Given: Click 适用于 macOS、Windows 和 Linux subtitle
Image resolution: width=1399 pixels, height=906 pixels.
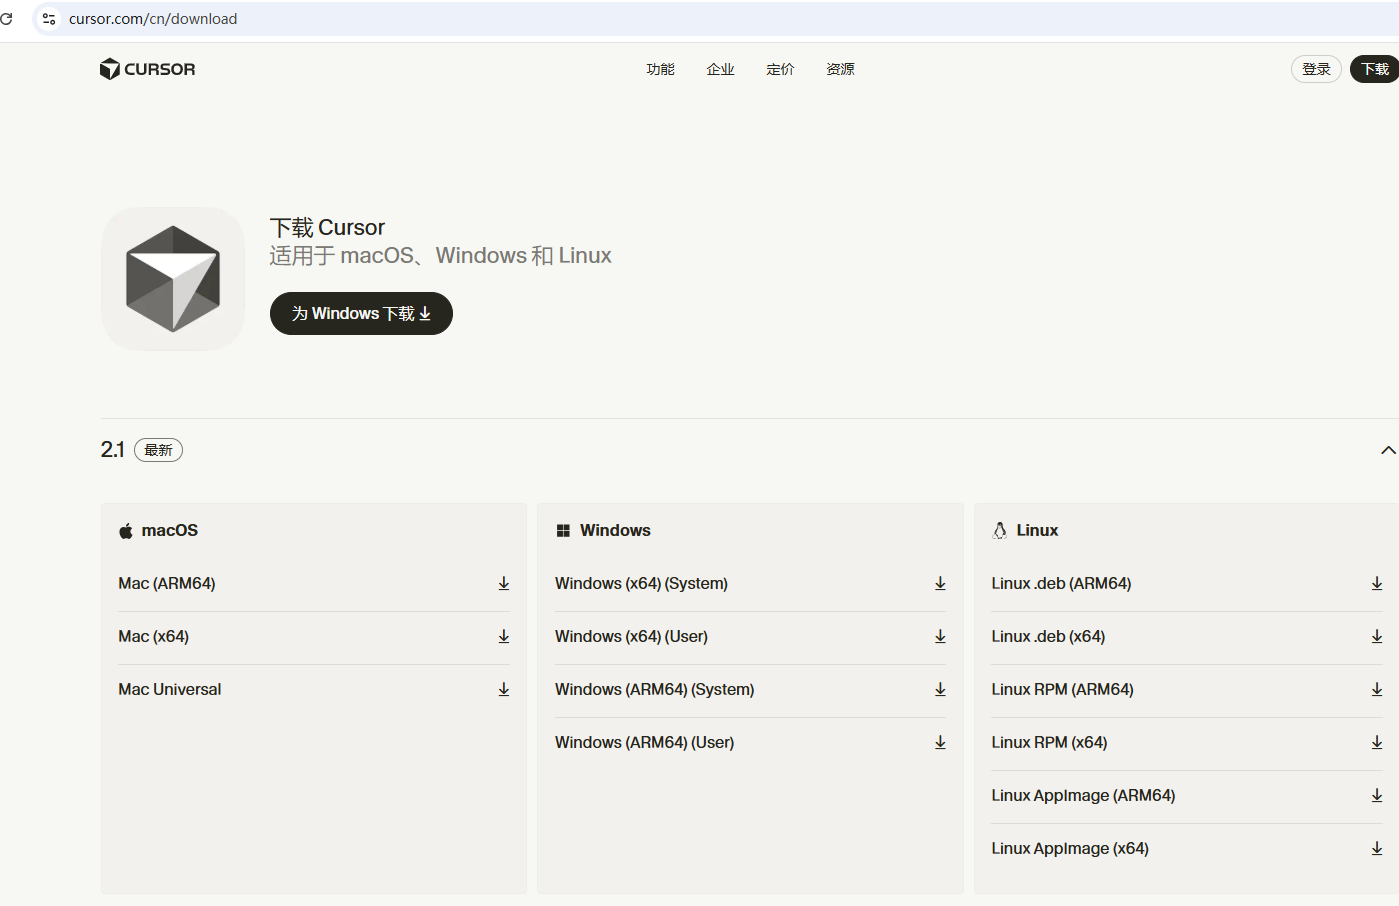Looking at the screenshot, I should coord(440,256).
